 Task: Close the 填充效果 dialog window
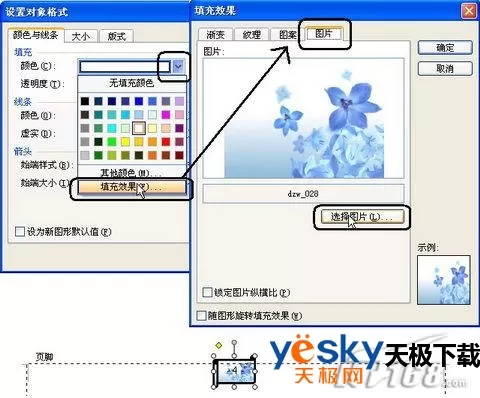pos(469,11)
